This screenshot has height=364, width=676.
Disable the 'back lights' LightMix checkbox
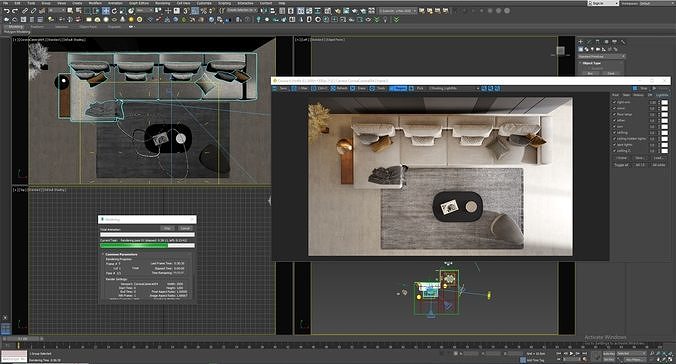615,144
